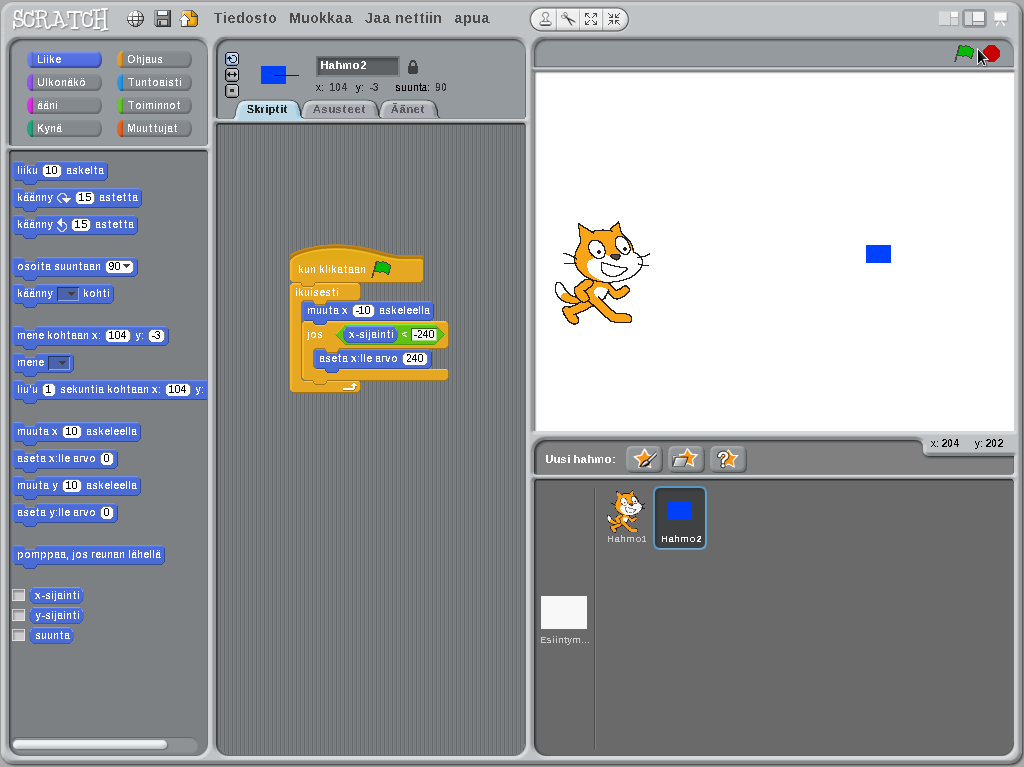This screenshot has height=767, width=1024.
Task: Enable the x-sijainti reporter checkbox
Action: click(19, 595)
